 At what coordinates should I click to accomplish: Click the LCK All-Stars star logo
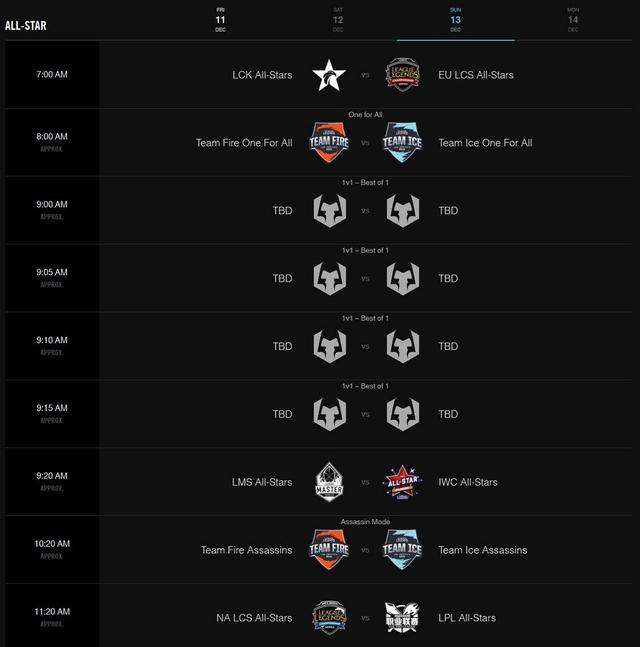click(x=329, y=75)
